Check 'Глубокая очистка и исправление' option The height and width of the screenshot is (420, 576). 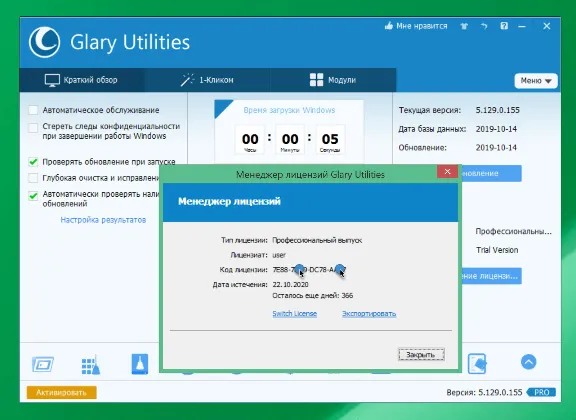click(x=33, y=178)
